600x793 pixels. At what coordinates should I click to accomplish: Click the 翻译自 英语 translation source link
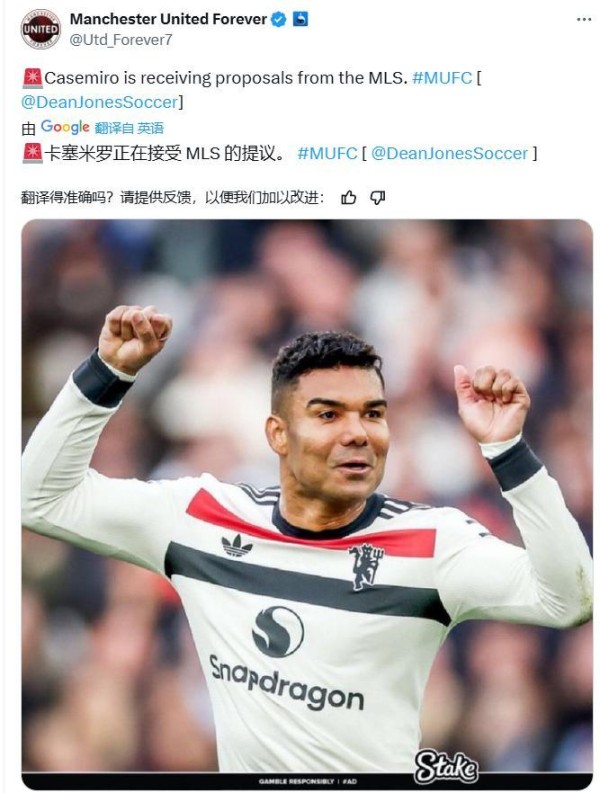pos(130,128)
